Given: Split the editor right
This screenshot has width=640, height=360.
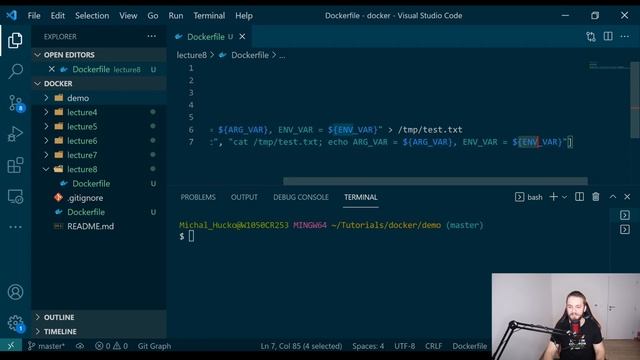Looking at the screenshot, I should click(608, 36).
